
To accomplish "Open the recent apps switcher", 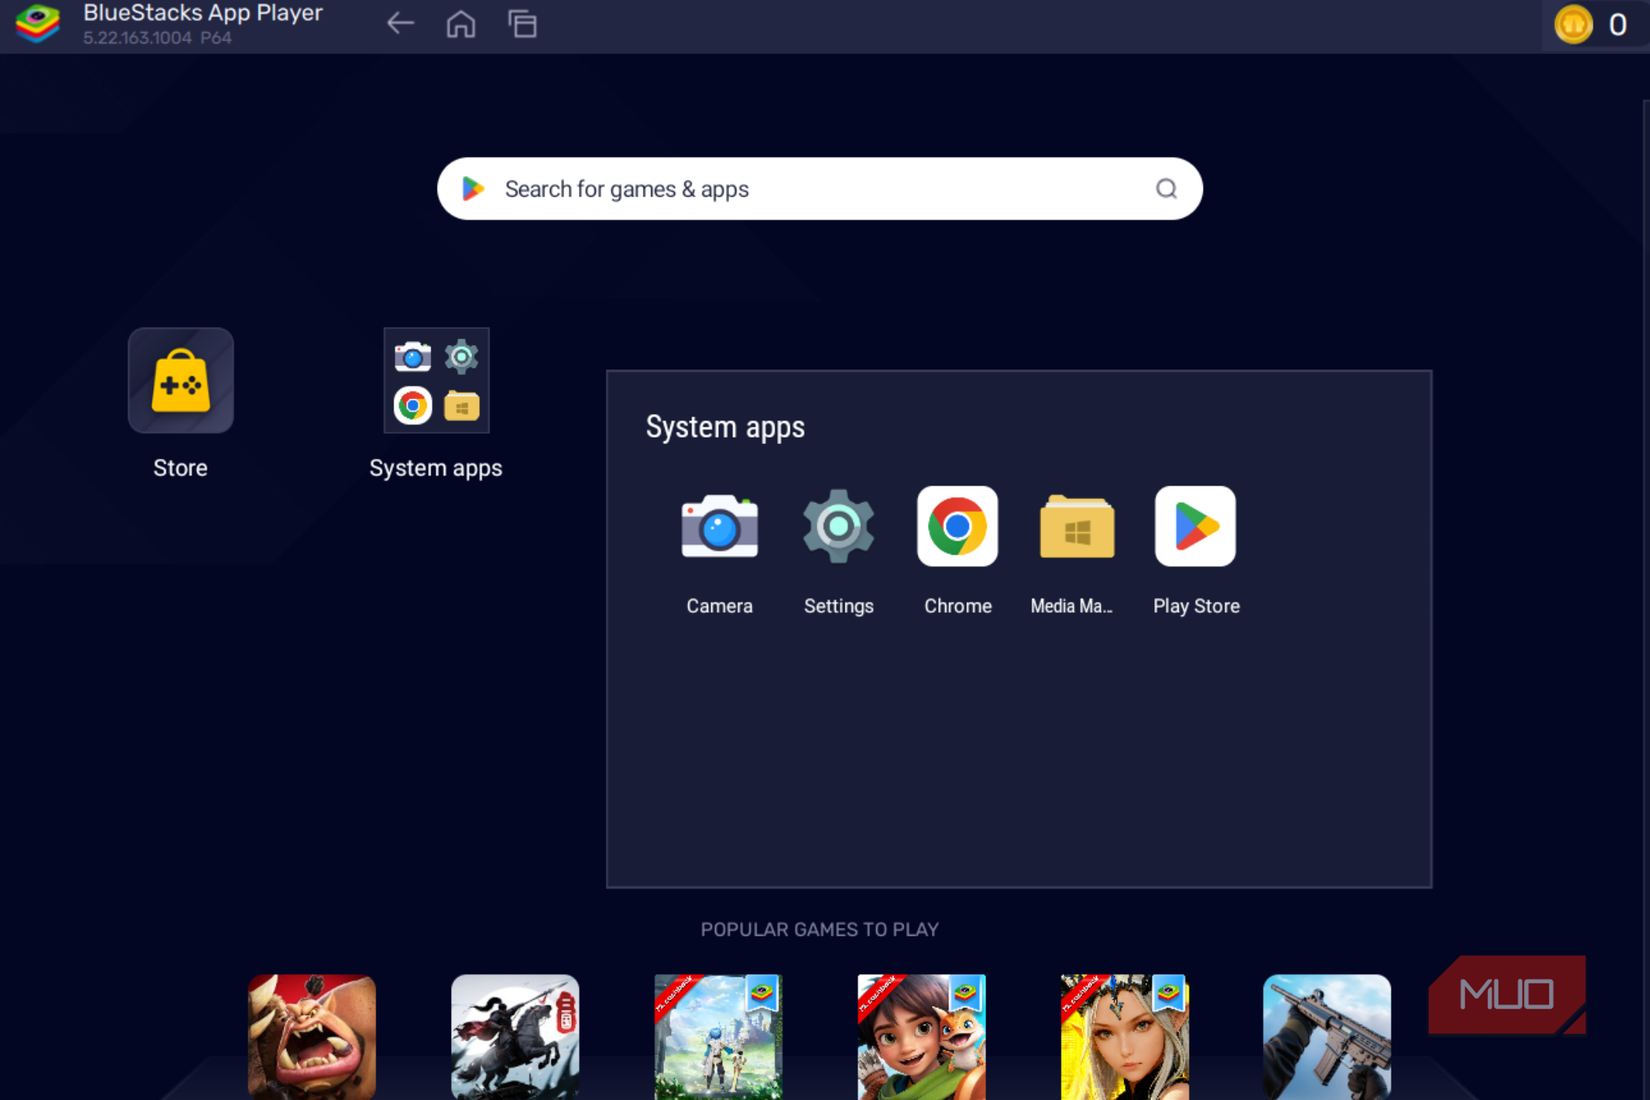I will pyautogui.click(x=522, y=23).
